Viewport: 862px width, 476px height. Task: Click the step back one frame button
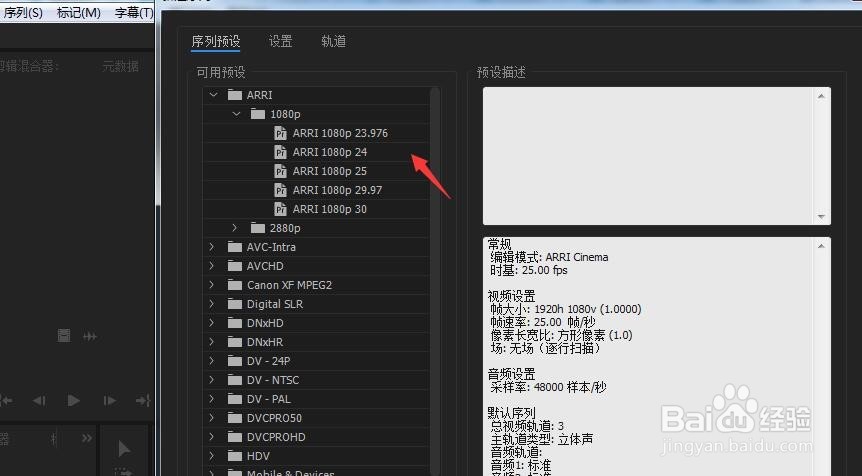click(x=39, y=401)
